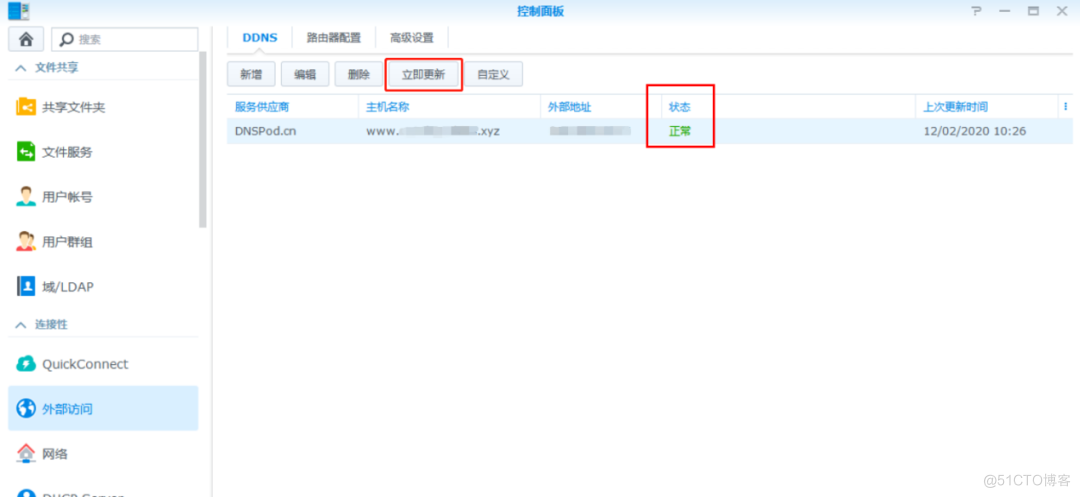The height and width of the screenshot is (497, 1080).
Task: Click the sidebar vertical scrollbar
Action: click(202, 138)
